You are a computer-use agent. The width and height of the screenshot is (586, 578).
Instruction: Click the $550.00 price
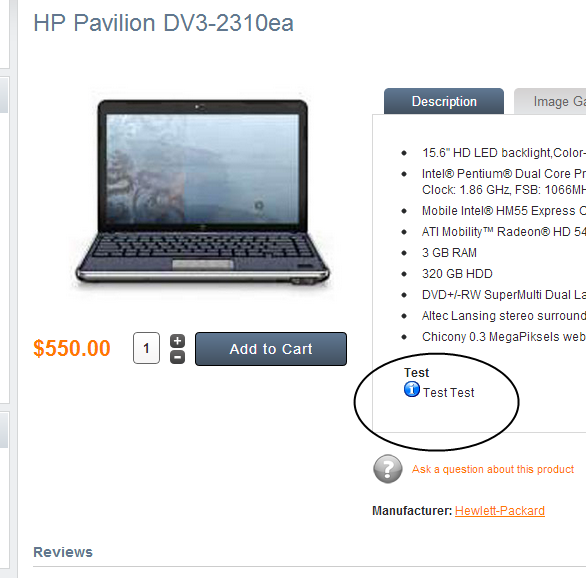72,348
